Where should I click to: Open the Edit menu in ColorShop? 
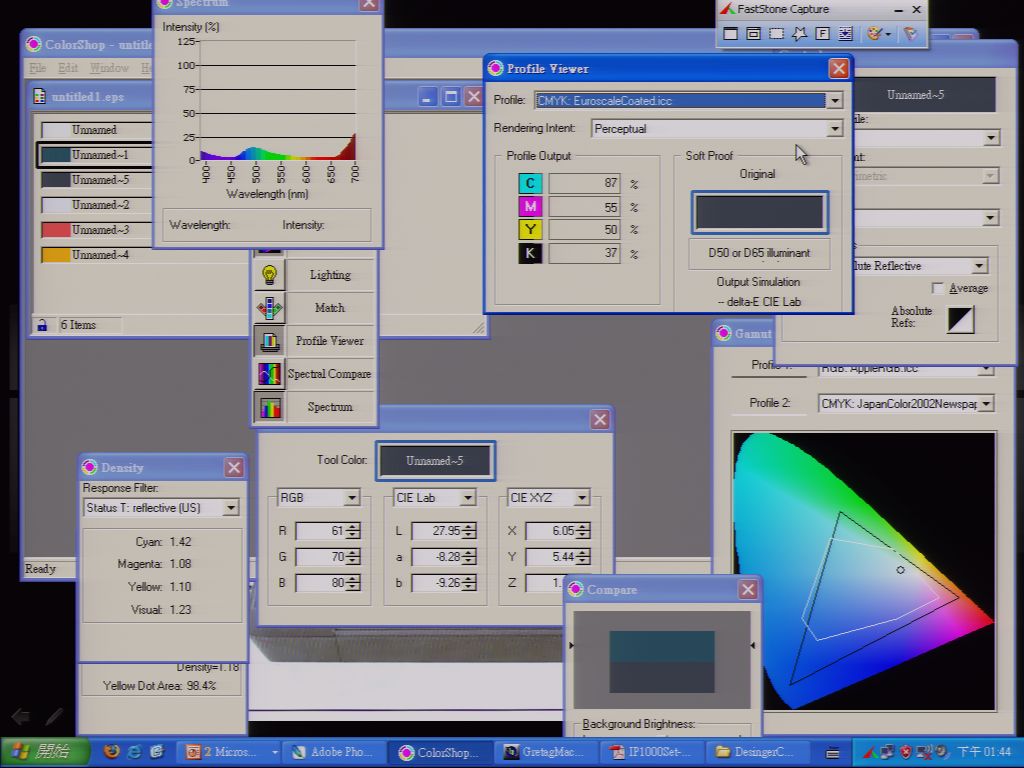coord(67,68)
